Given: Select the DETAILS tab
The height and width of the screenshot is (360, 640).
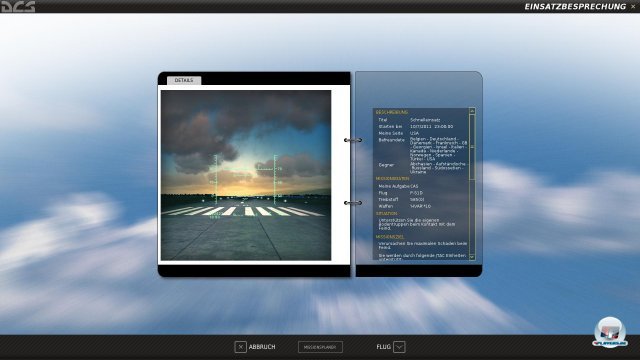Looking at the screenshot, I should tap(184, 80).
